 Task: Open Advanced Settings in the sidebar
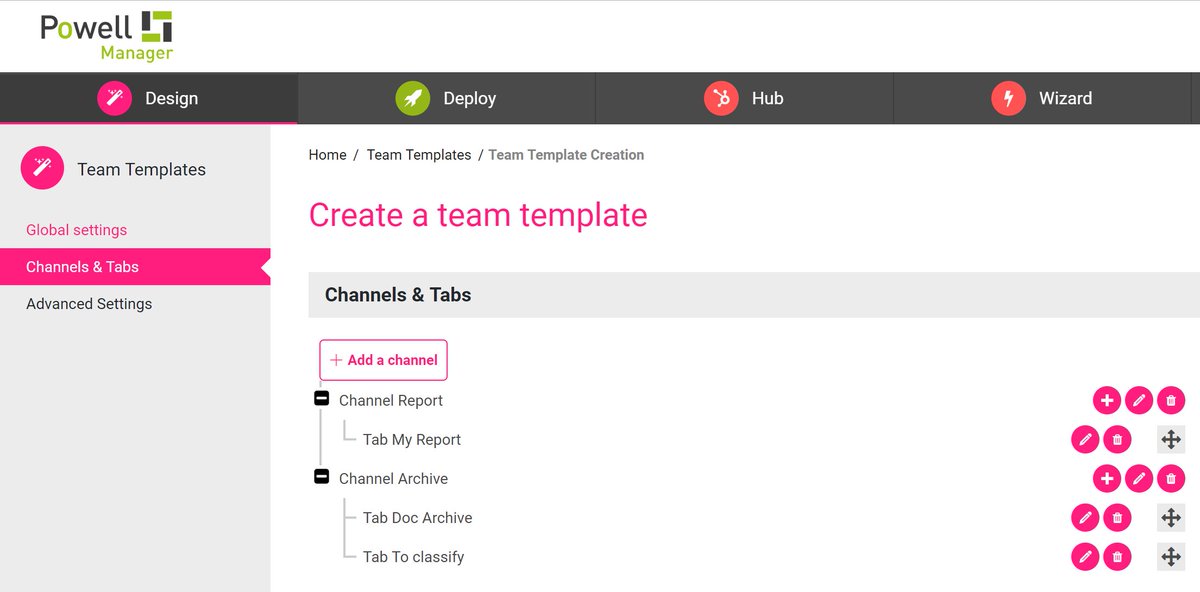(89, 304)
